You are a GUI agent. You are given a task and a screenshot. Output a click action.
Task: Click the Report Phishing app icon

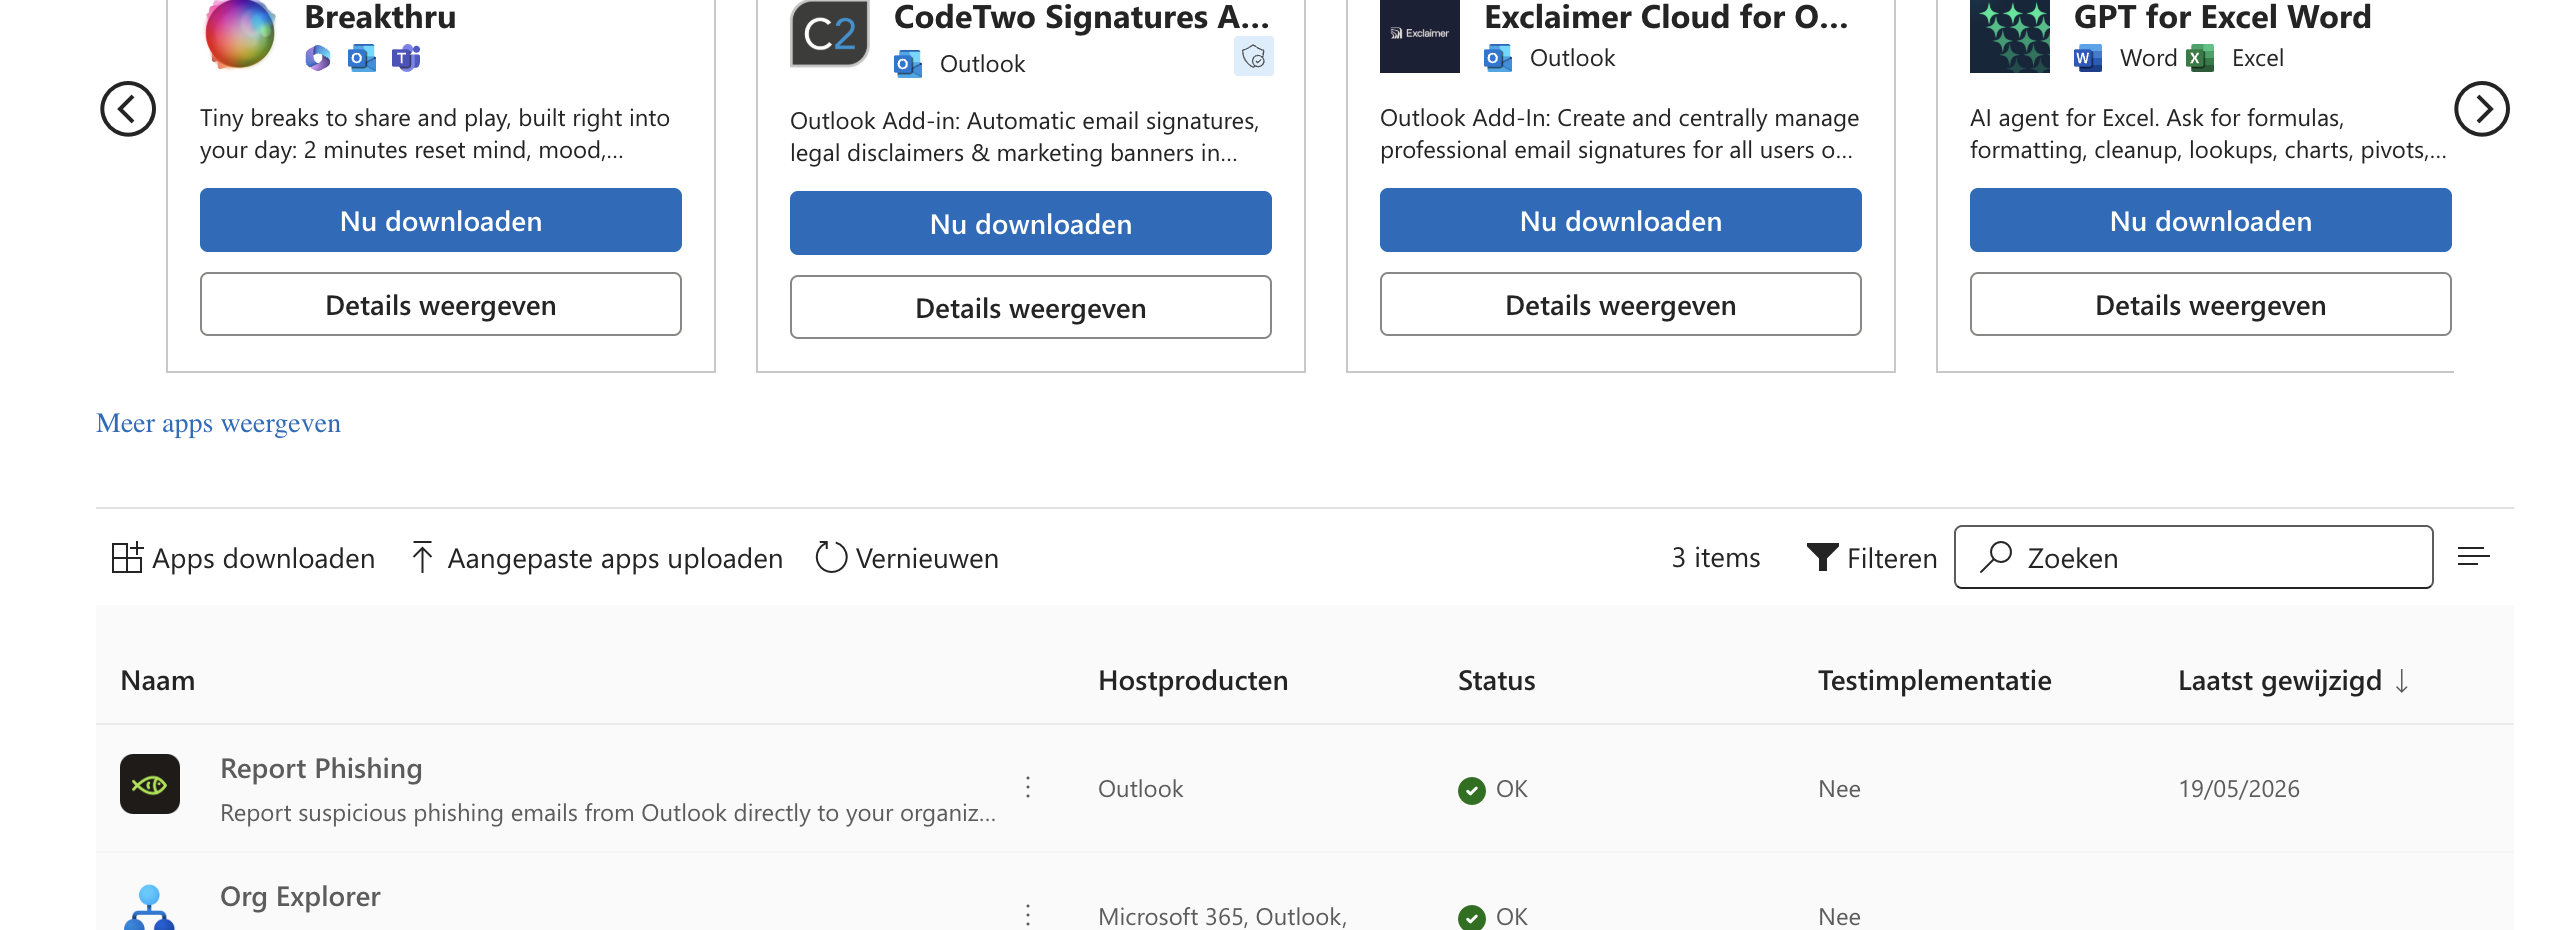coord(150,784)
